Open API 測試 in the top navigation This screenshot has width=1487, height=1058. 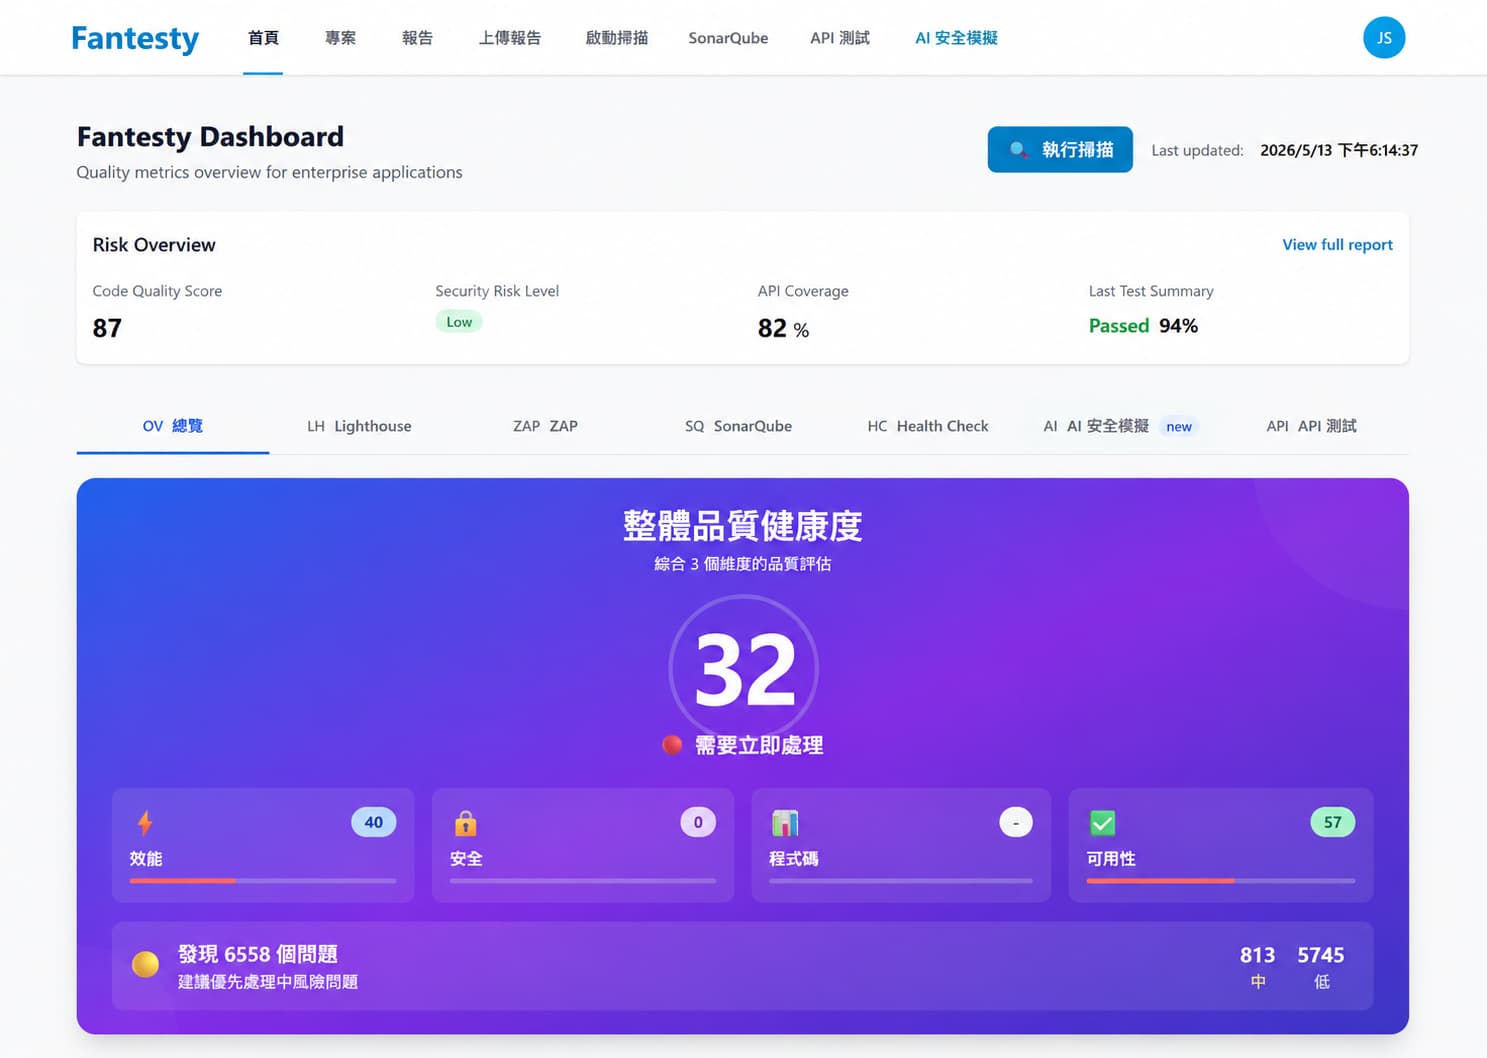pos(840,38)
